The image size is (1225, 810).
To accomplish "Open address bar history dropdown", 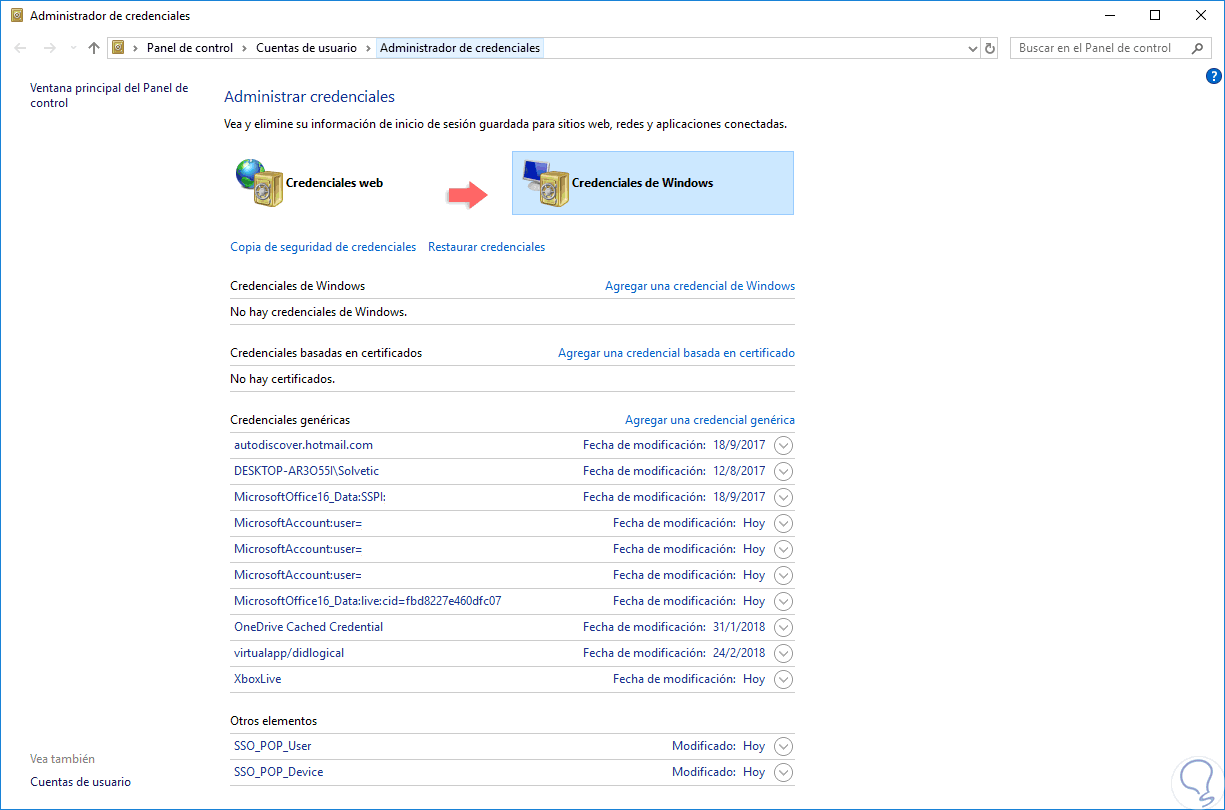I will (x=974, y=48).
